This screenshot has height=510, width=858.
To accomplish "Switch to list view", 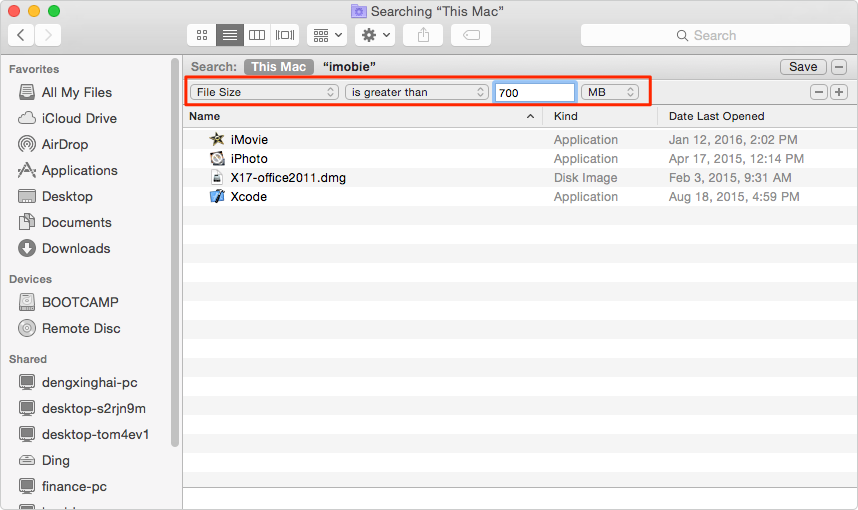I will point(230,36).
